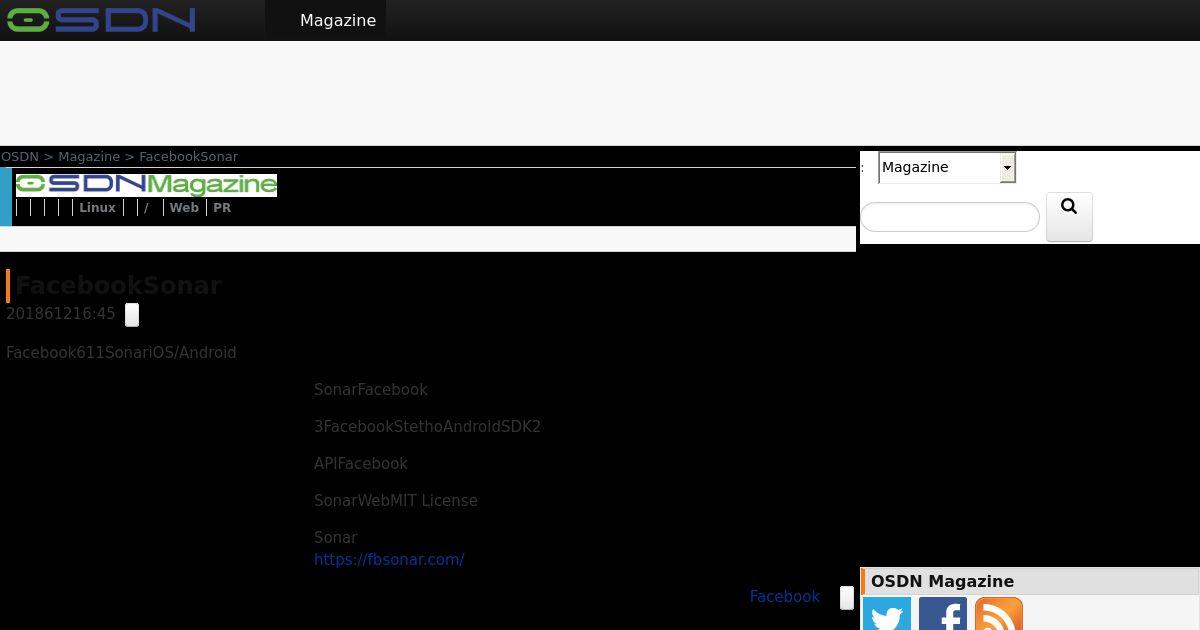Click the OSDN Magazine banner logo
Screen dimensions: 1200x630
146,185
